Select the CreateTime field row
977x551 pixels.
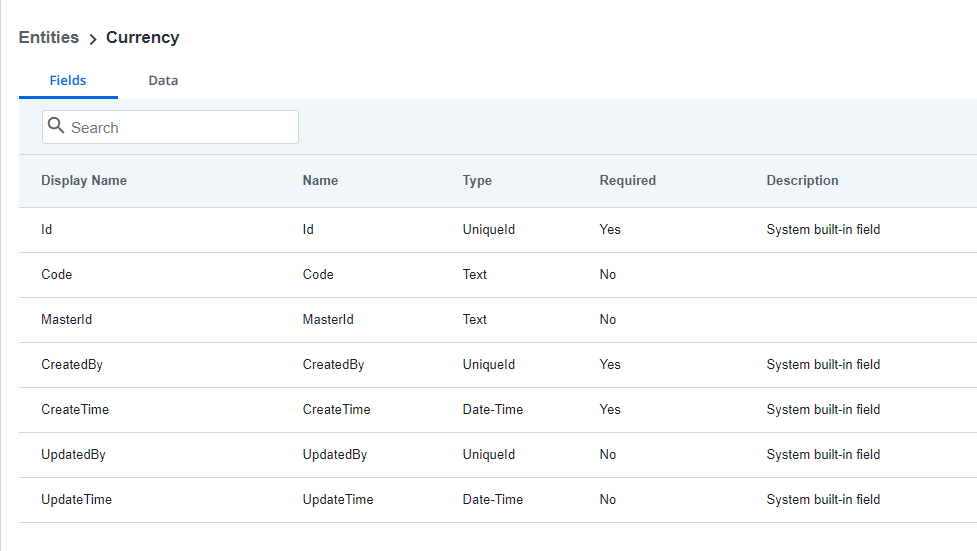pyautogui.click(x=498, y=410)
